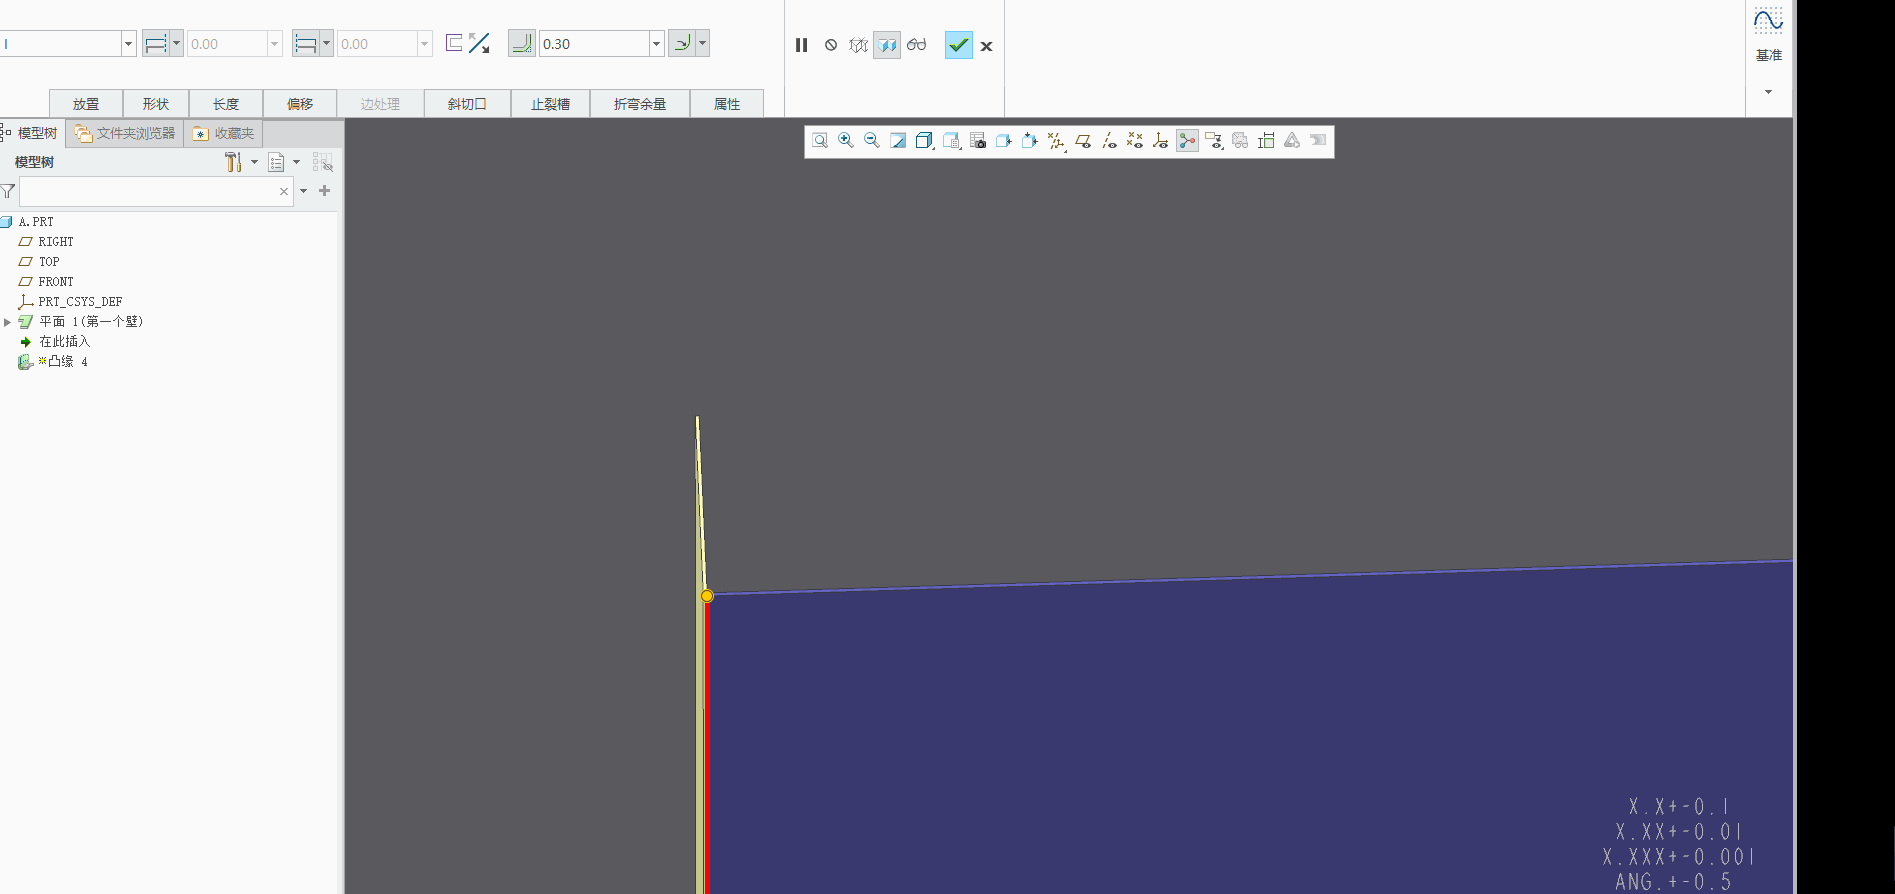This screenshot has height=894, width=1895.
Task: Click the Zoom Out magnifier icon
Action: click(x=872, y=141)
